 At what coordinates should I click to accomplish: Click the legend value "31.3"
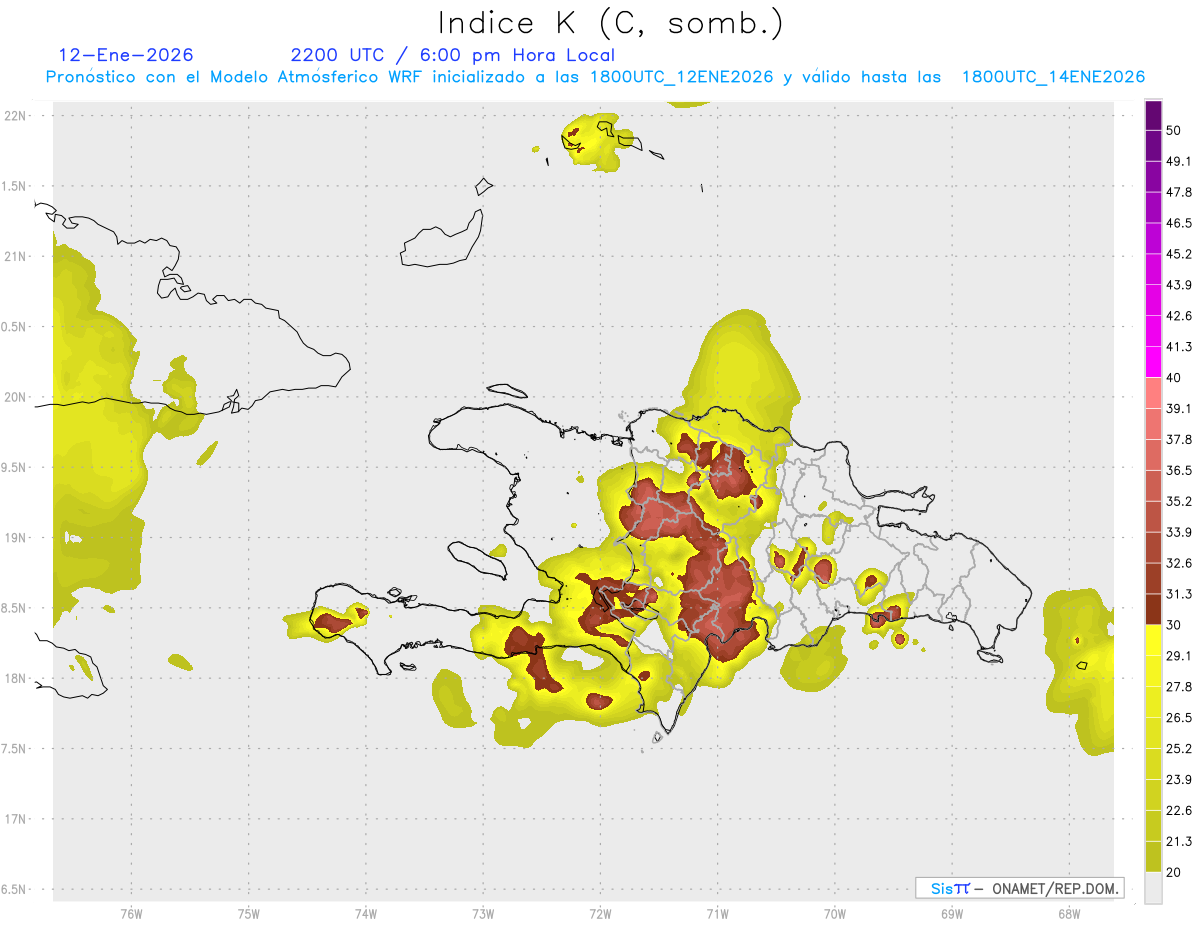1179,594
